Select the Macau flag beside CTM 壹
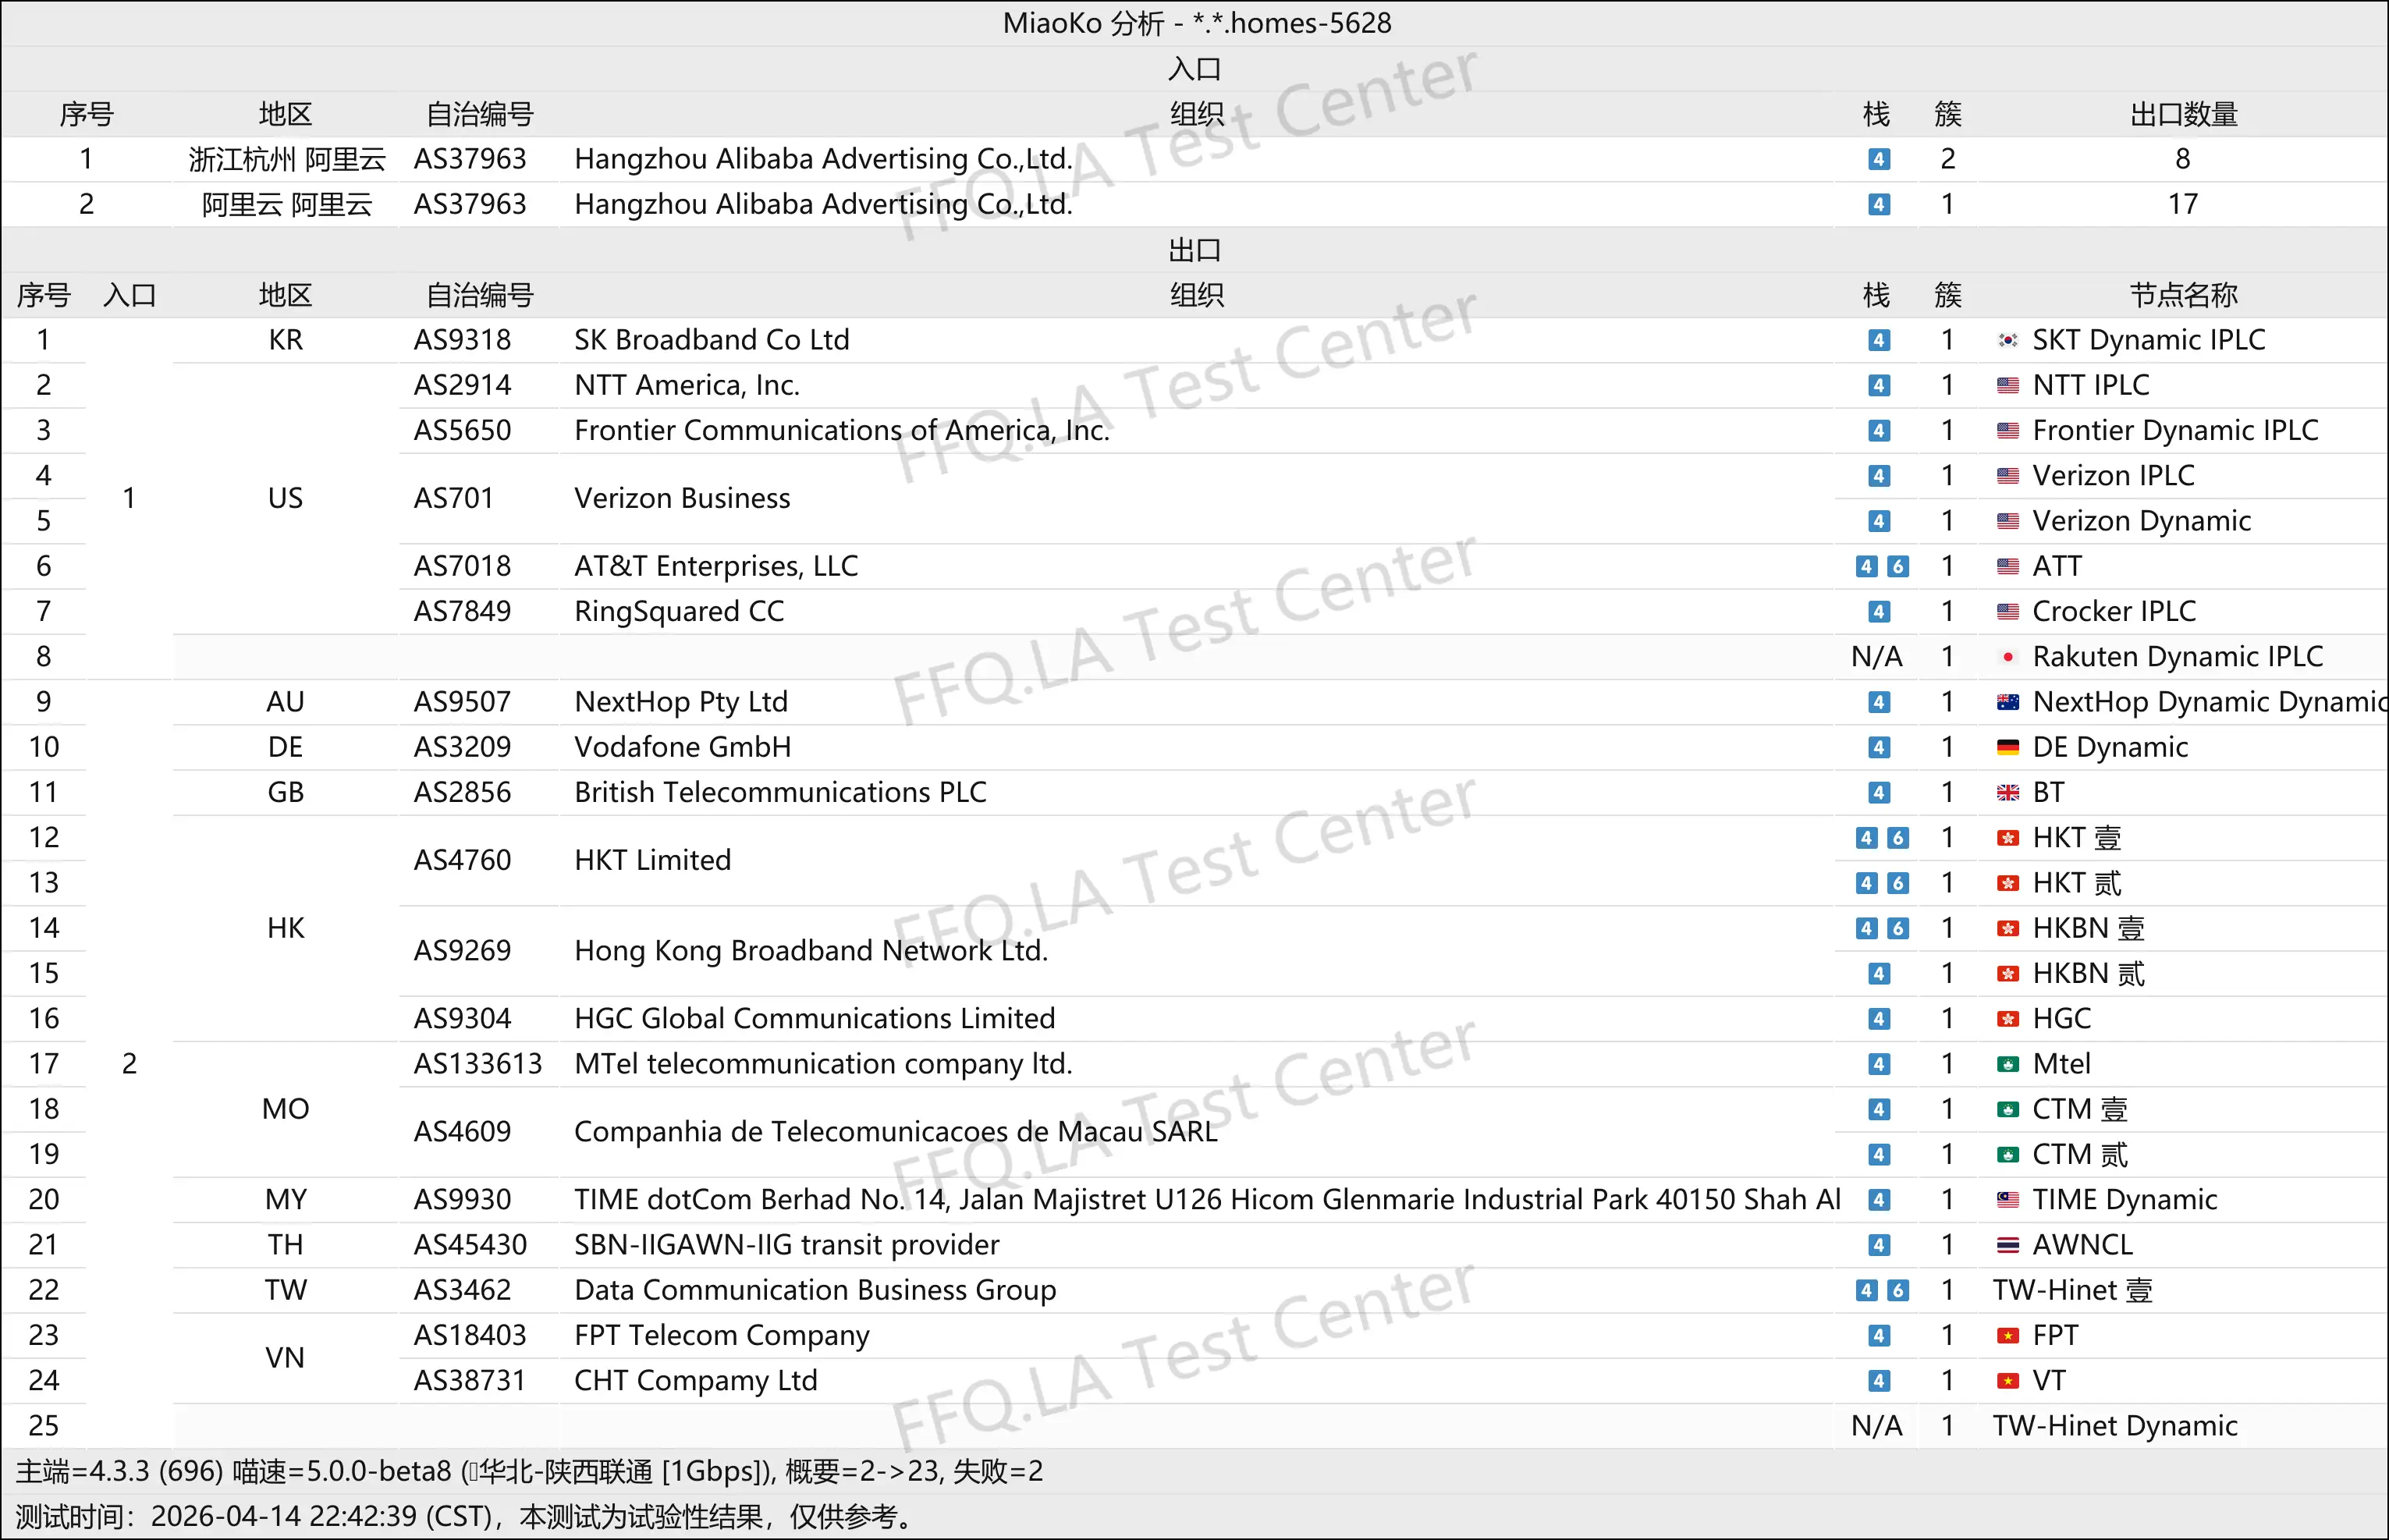 (2007, 1110)
